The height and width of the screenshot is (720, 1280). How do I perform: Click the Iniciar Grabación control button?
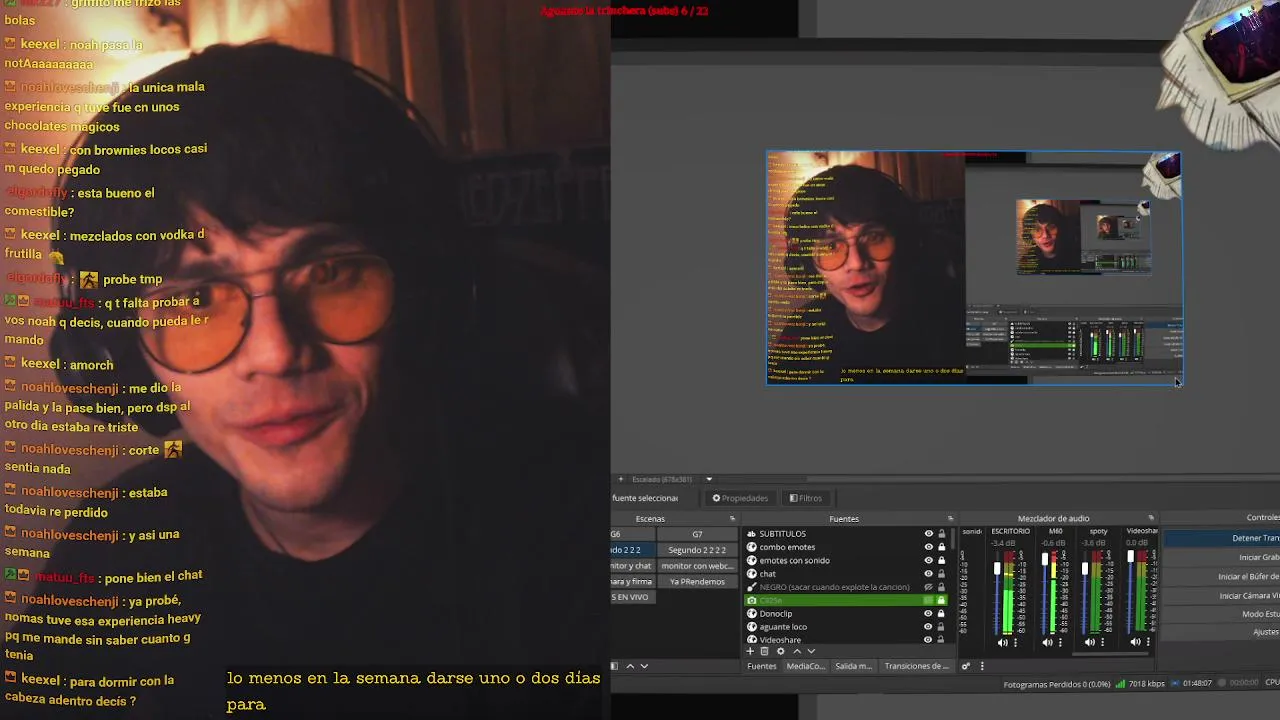1222,557
